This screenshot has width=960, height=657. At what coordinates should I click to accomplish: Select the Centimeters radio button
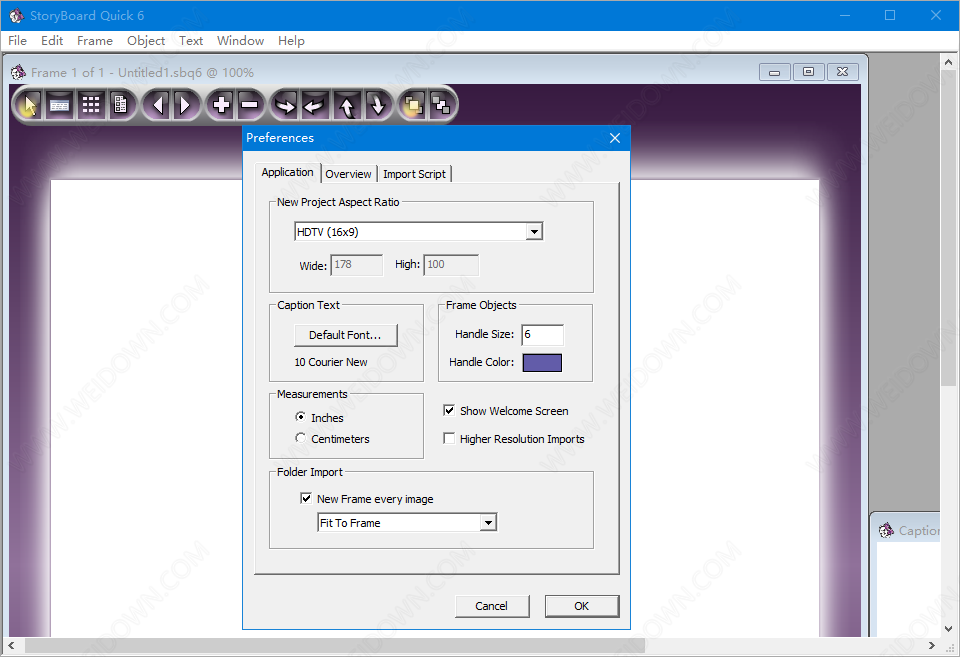(x=301, y=439)
